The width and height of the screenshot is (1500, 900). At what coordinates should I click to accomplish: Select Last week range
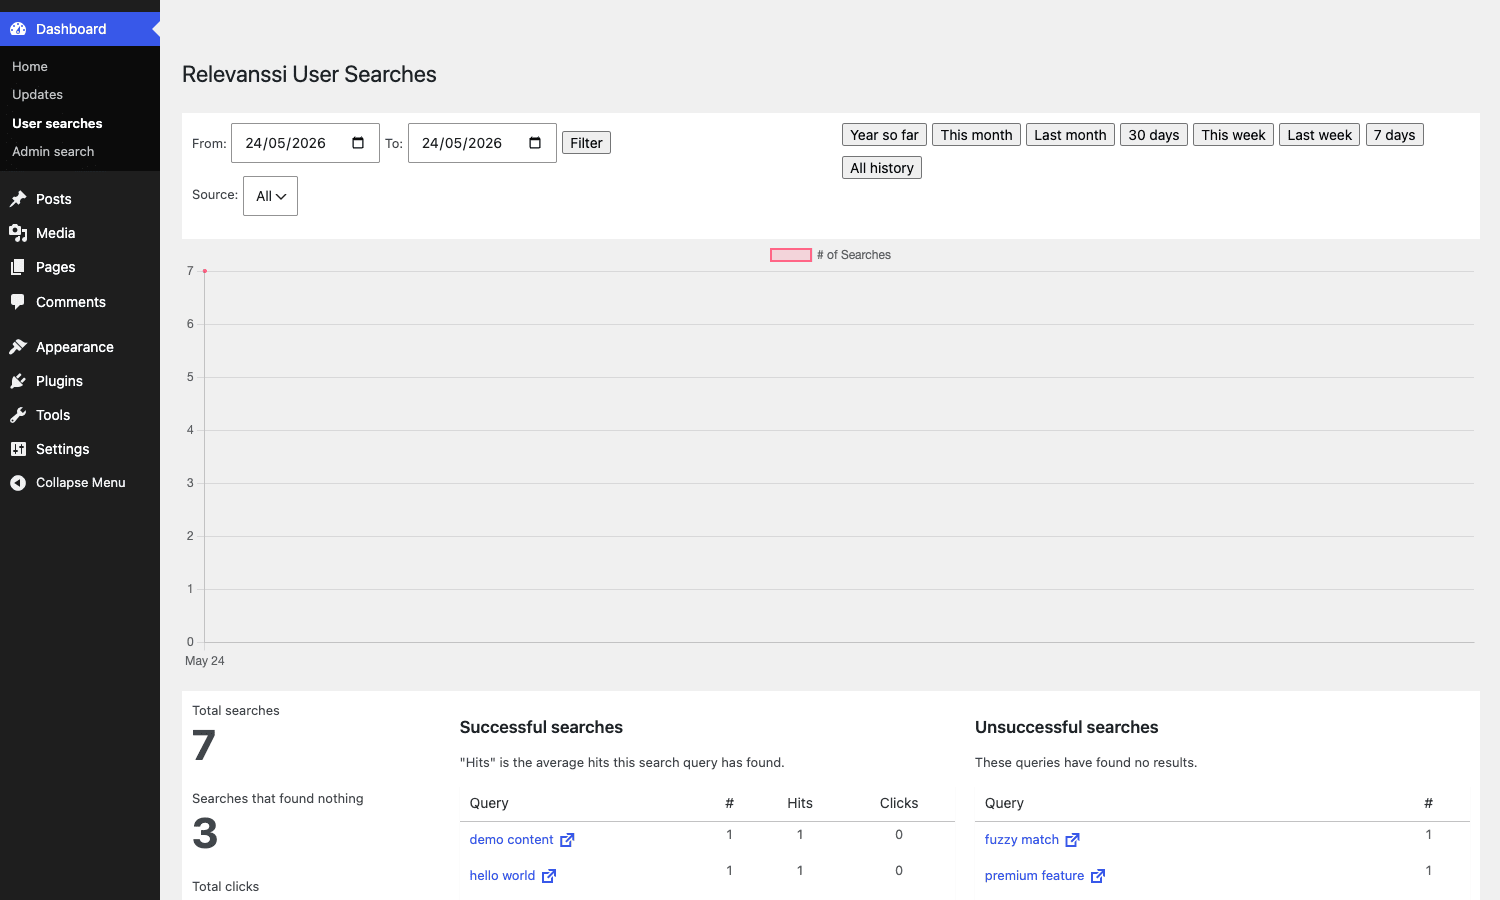1319,135
